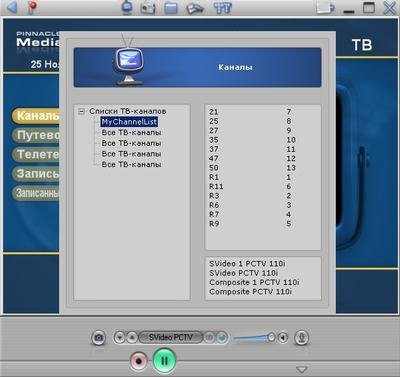Select channel 47 in the list
This screenshot has width=400, height=377.
pos(263,159)
